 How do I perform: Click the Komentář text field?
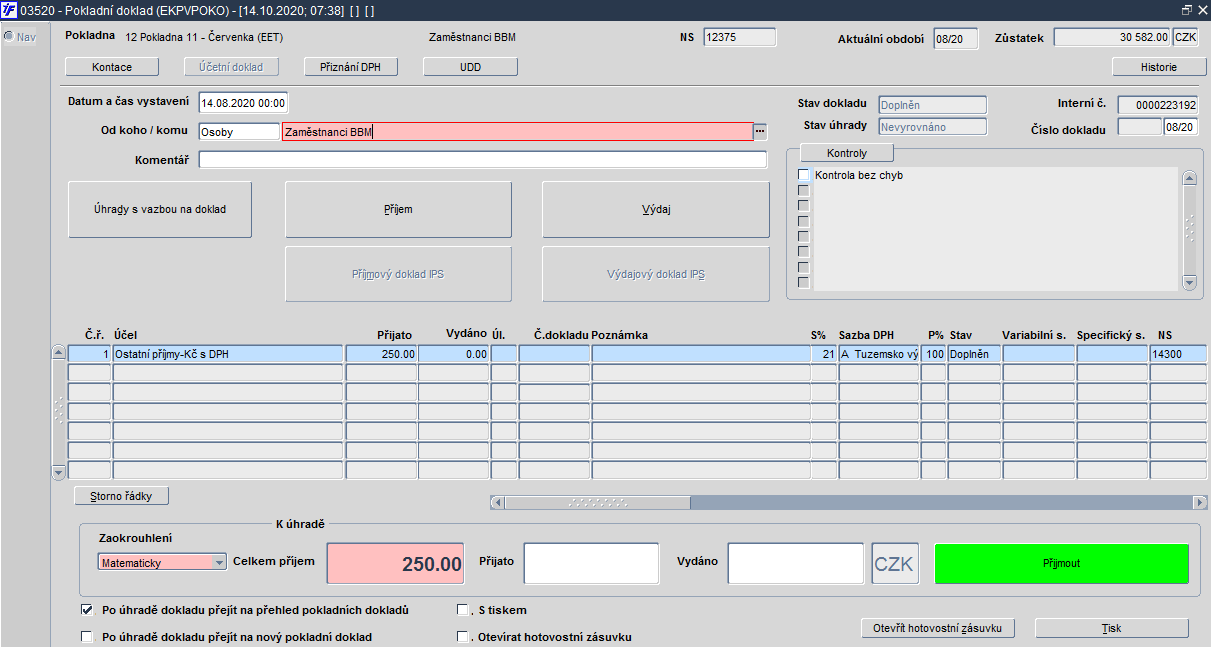coord(482,160)
